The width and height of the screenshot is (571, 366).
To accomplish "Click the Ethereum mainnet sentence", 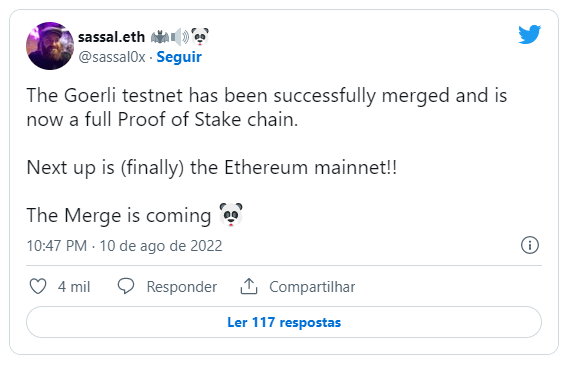I will click(212, 168).
